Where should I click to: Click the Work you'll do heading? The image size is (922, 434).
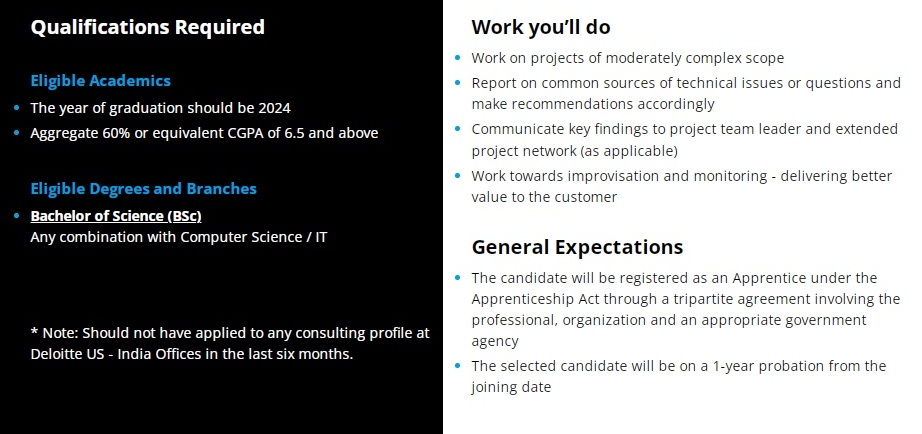point(541,27)
